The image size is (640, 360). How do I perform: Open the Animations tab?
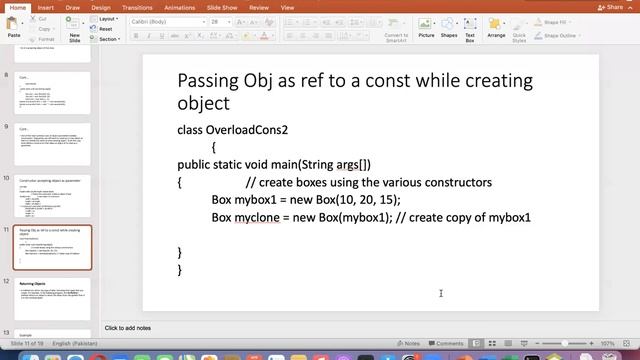point(180,8)
